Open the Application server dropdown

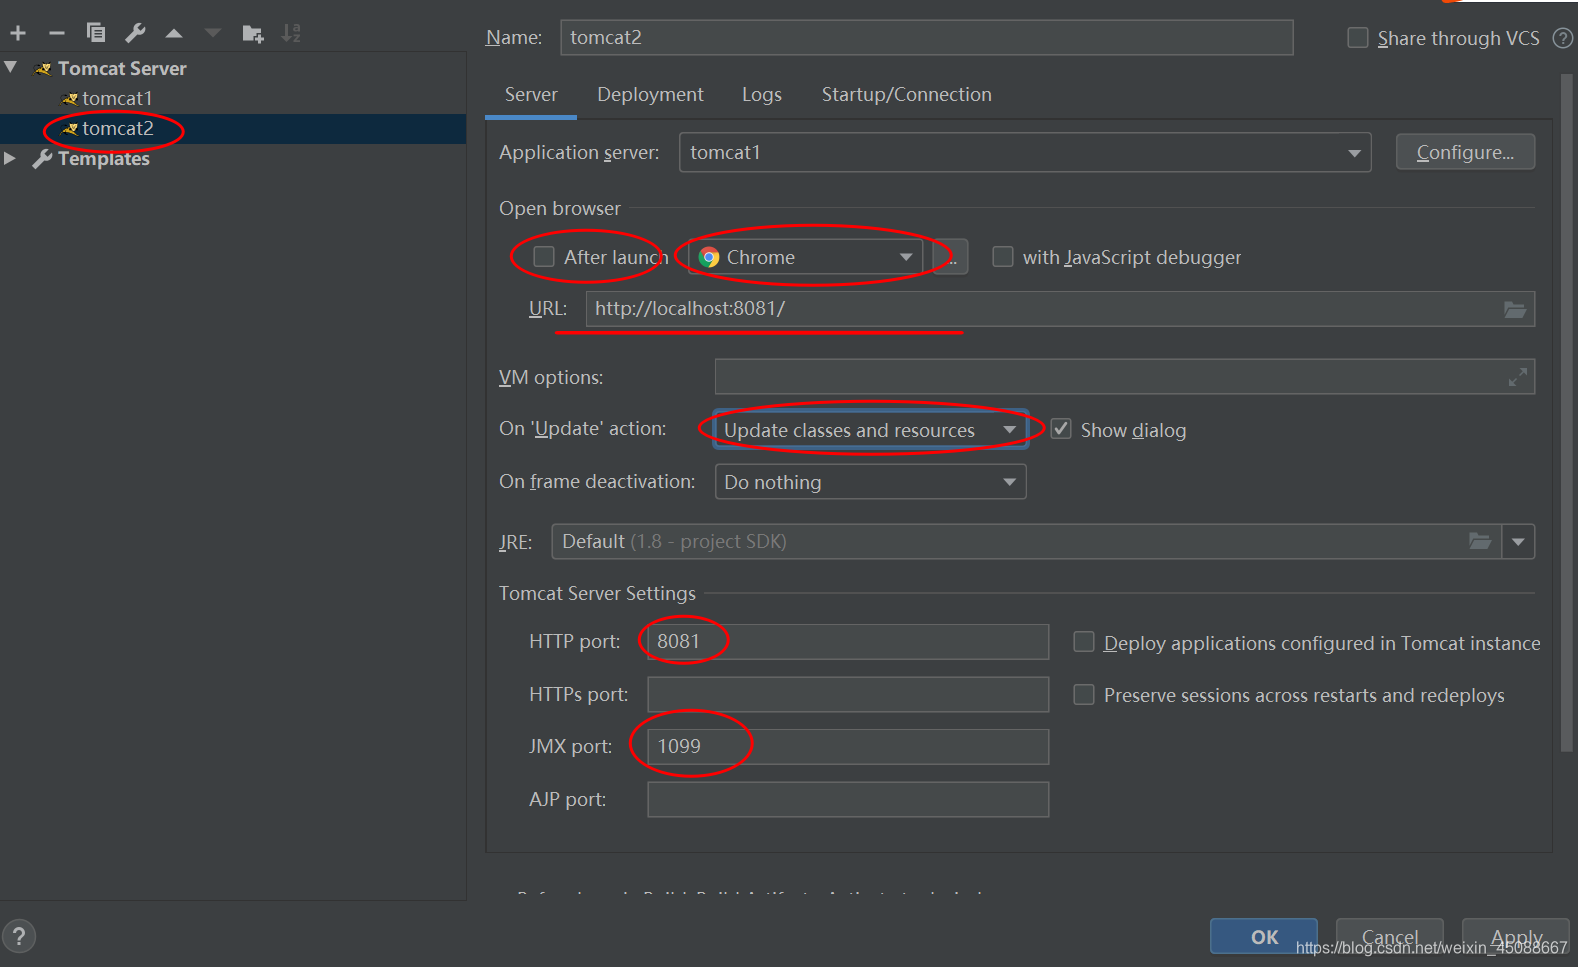(x=1025, y=153)
